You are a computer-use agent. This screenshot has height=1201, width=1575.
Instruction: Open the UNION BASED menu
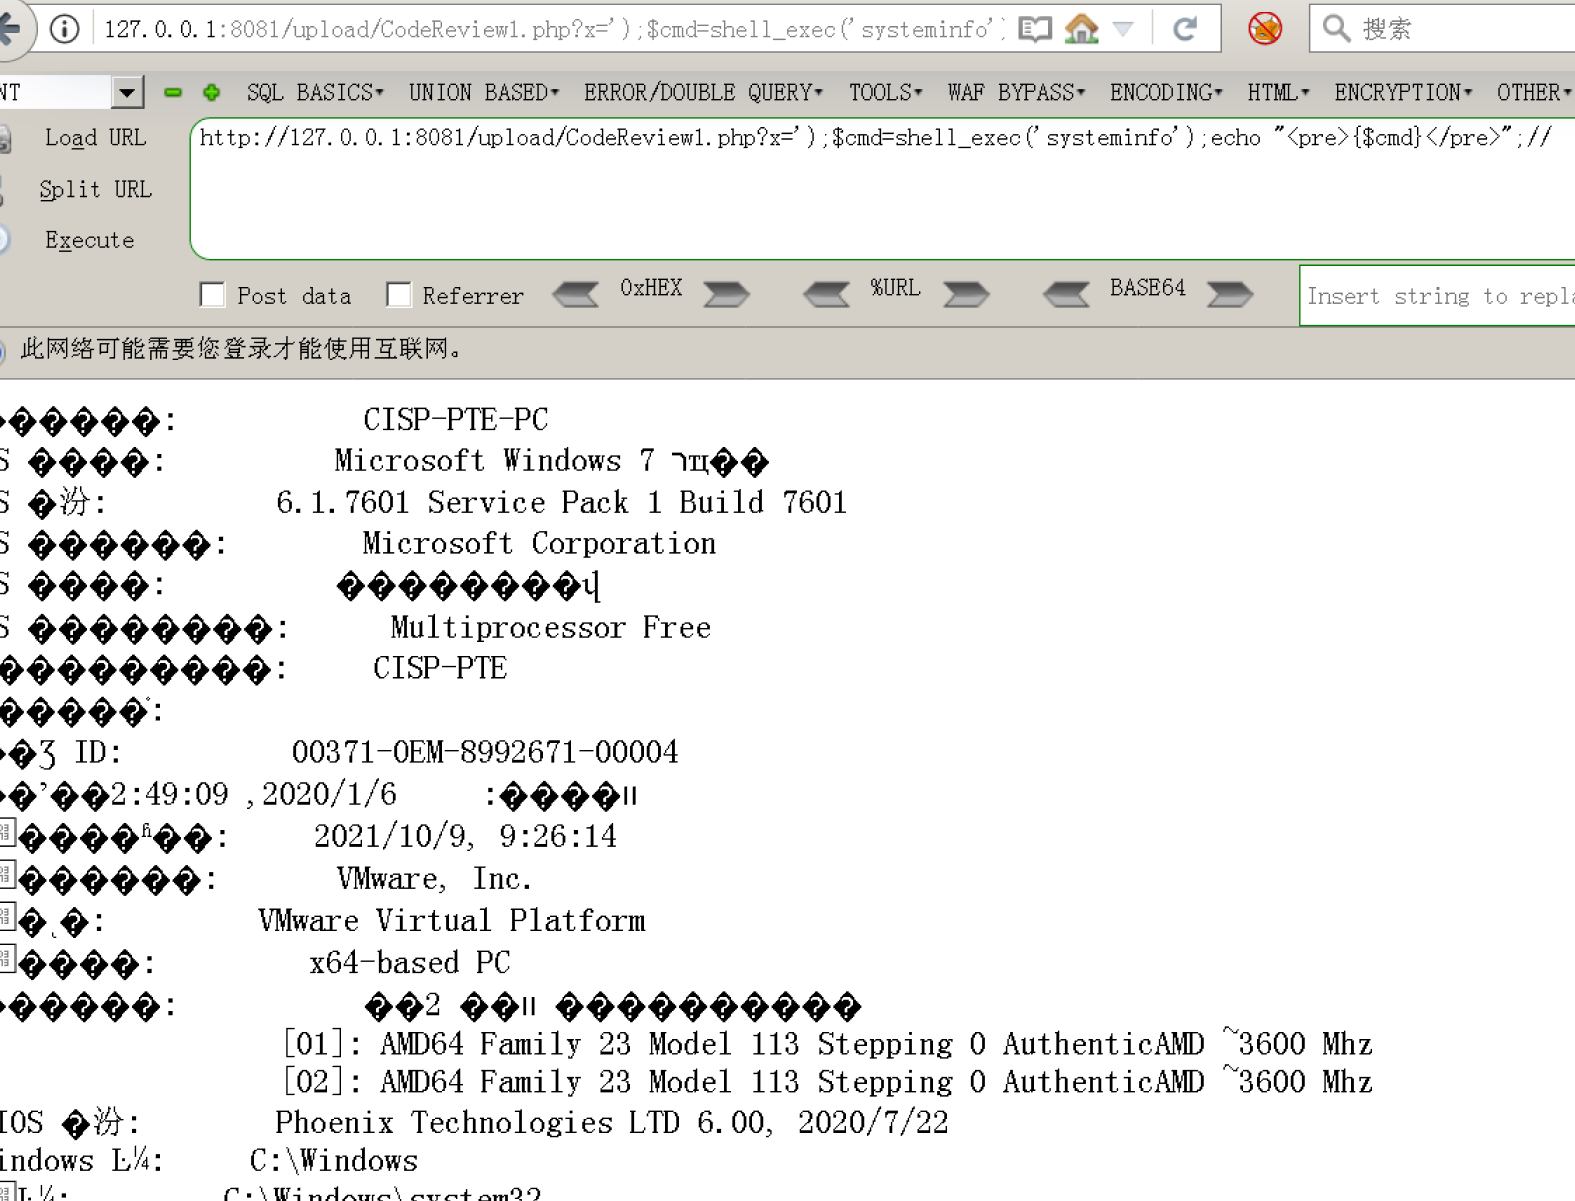pos(483,93)
